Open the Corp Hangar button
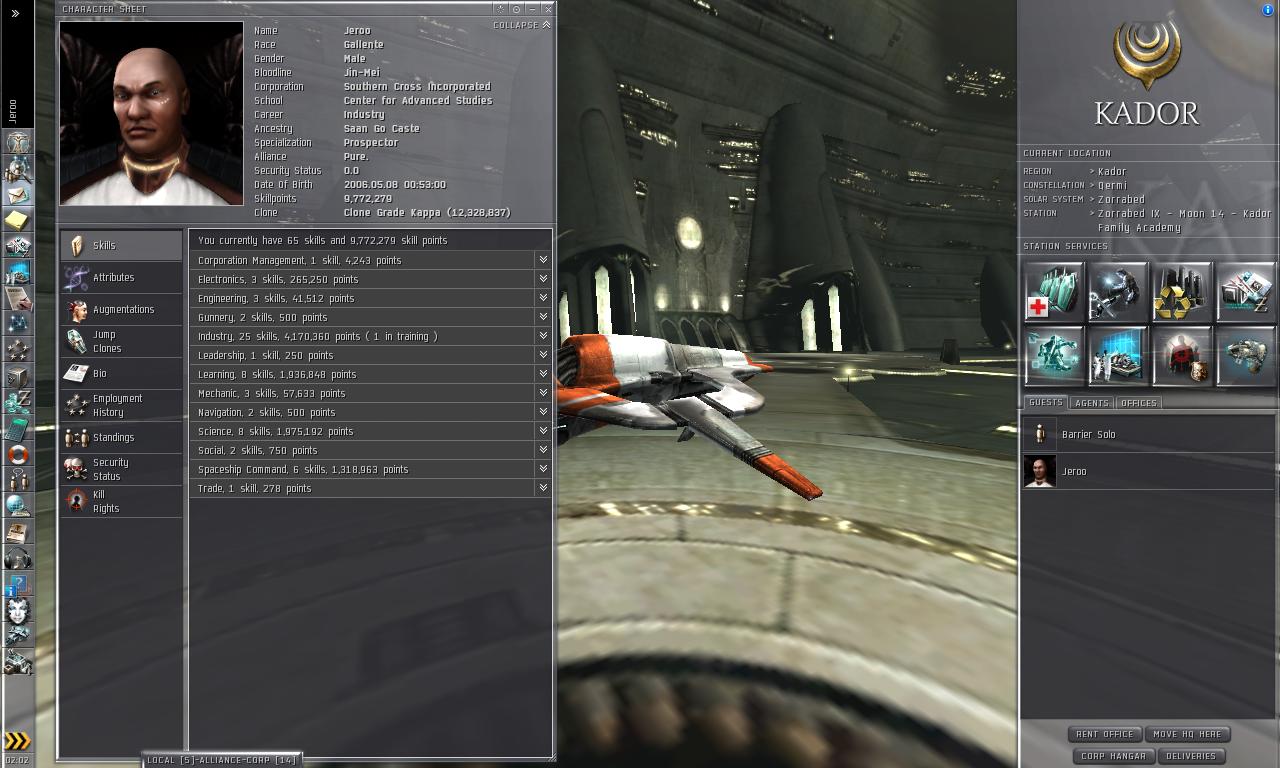The height and width of the screenshot is (768, 1280). (1113, 756)
